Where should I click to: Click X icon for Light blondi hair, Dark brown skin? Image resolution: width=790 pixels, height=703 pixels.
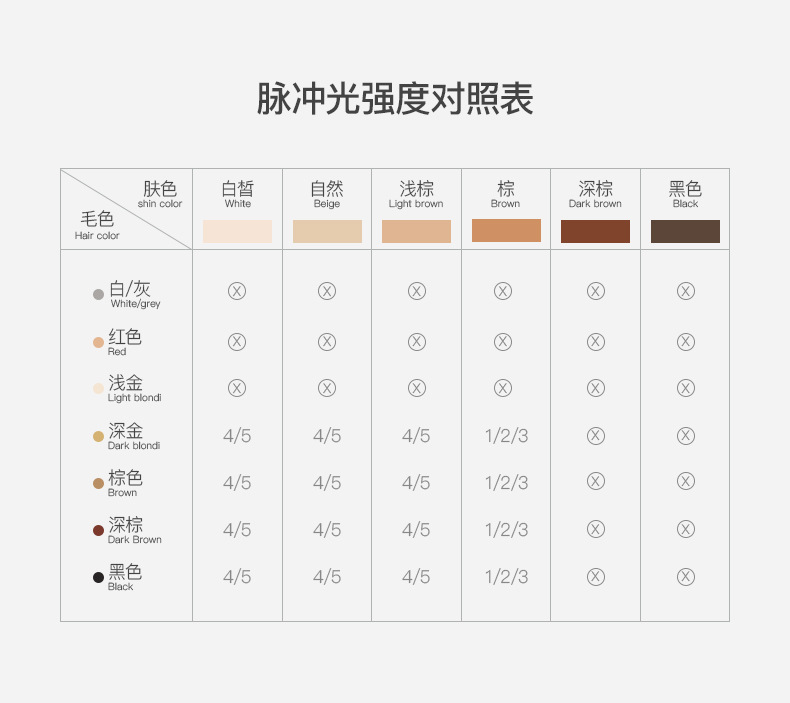(x=596, y=388)
